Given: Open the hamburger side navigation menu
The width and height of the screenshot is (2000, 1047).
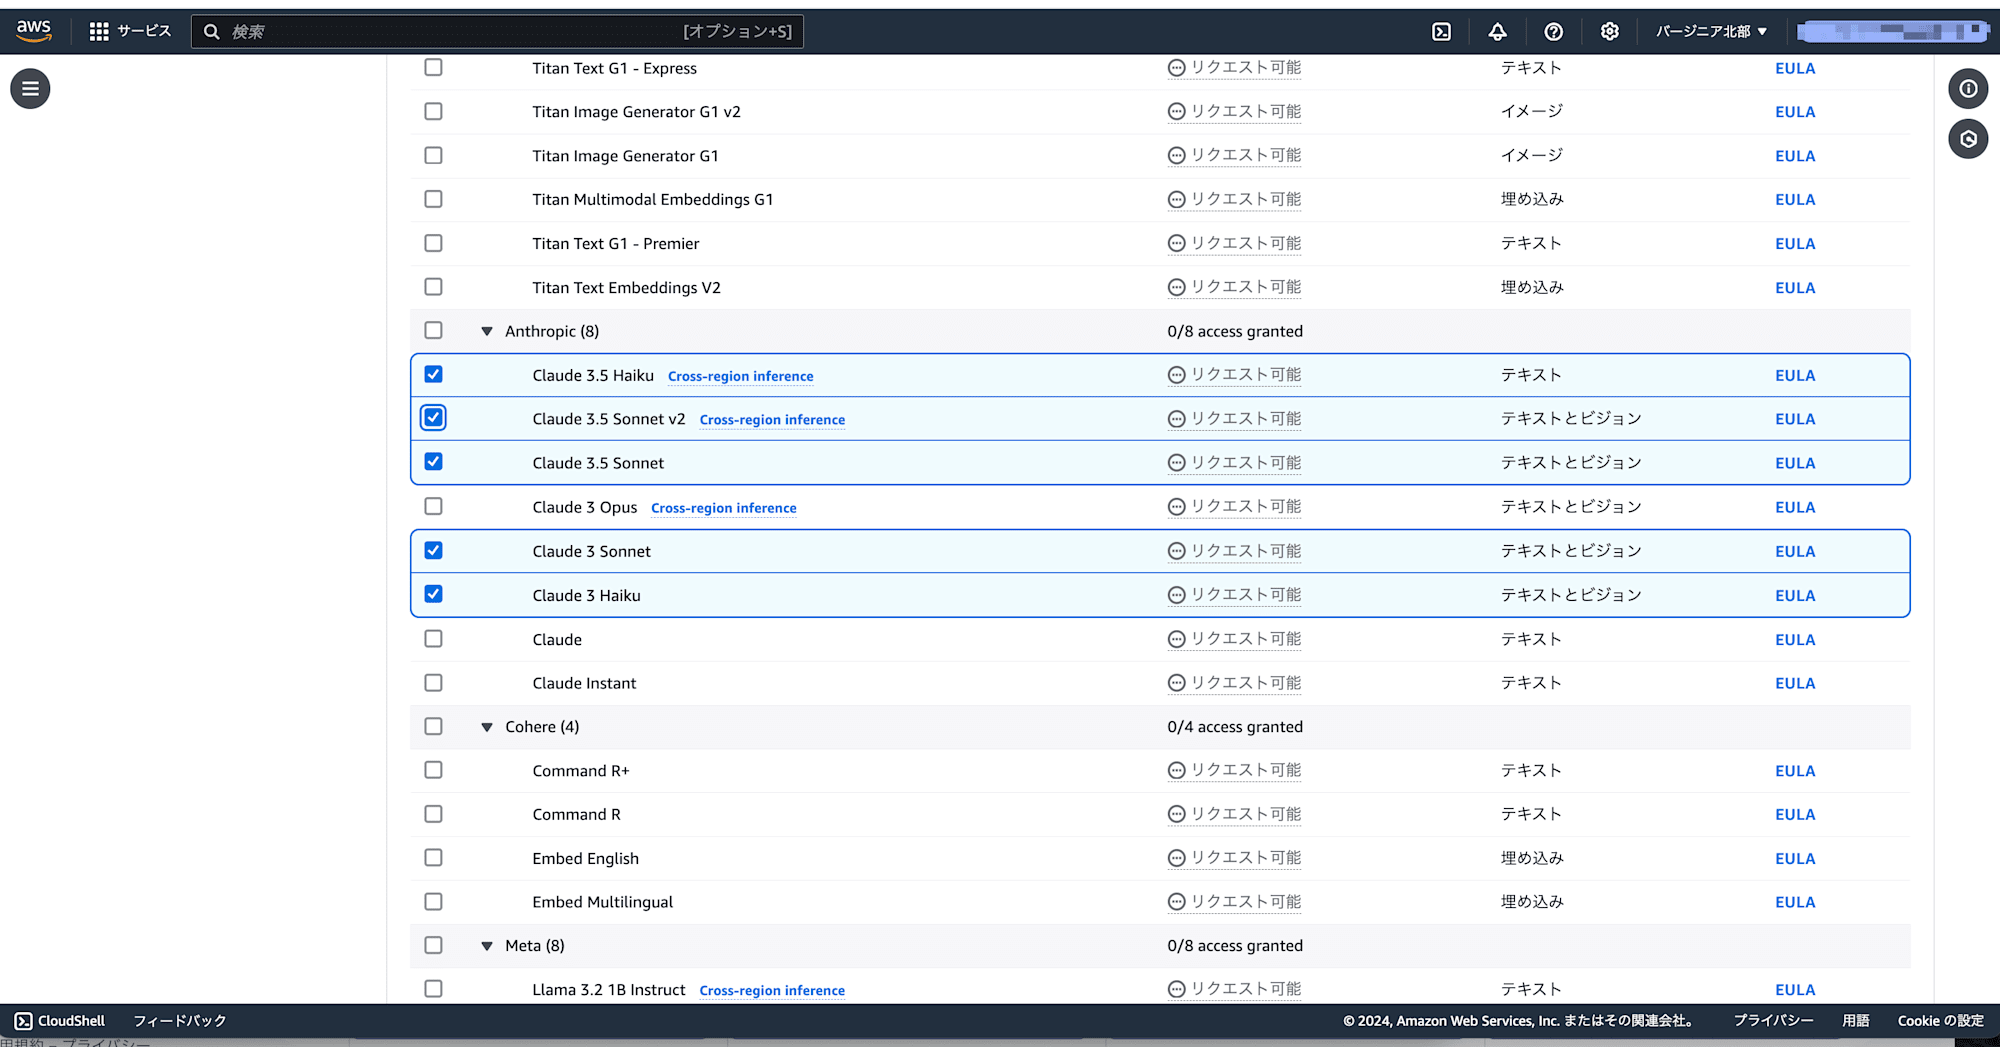Looking at the screenshot, I should pyautogui.click(x=30, y=89).
